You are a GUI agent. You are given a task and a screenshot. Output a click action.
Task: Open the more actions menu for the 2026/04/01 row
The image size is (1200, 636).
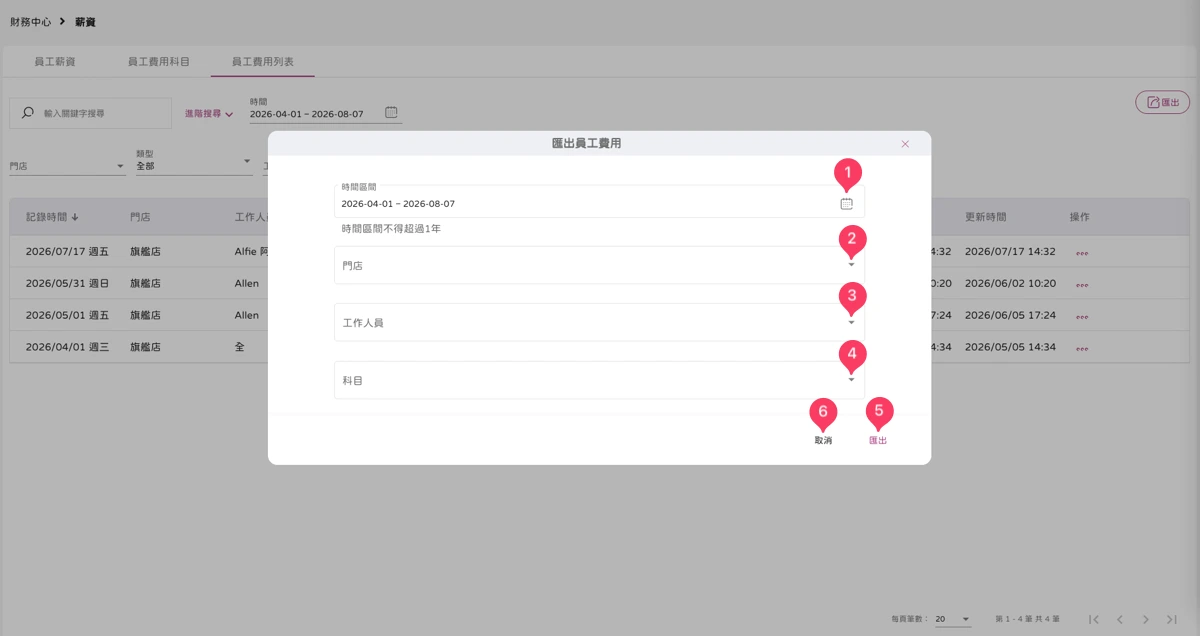pos(1082,349)
